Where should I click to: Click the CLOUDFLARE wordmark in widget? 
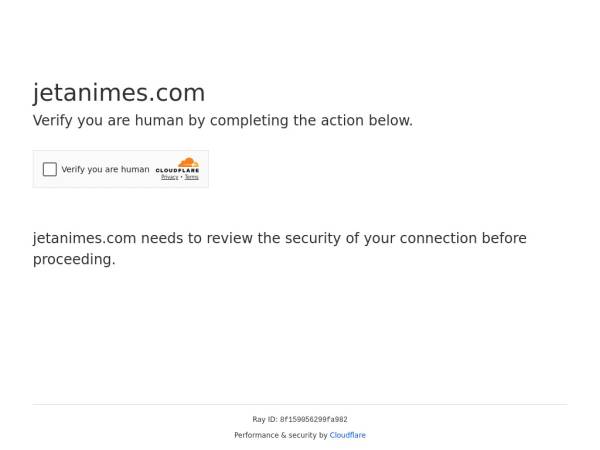point(177,171)
